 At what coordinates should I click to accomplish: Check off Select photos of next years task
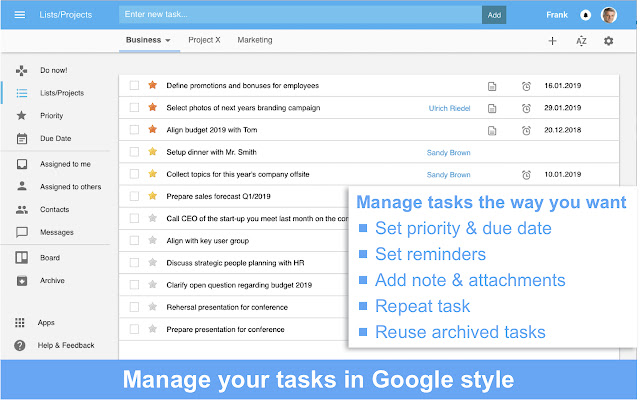click(x=134, y=107)
